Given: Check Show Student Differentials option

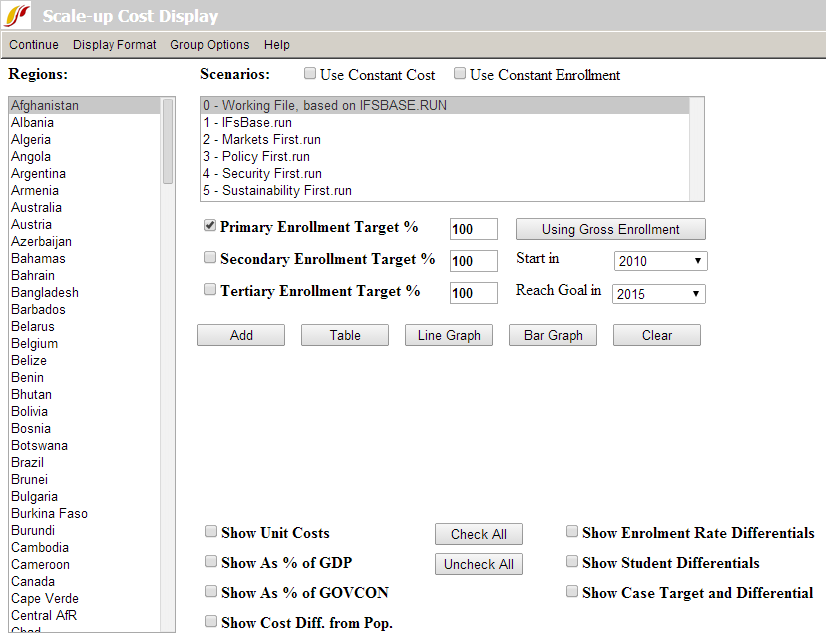Looking at the screenshot, I should [572, 562].
